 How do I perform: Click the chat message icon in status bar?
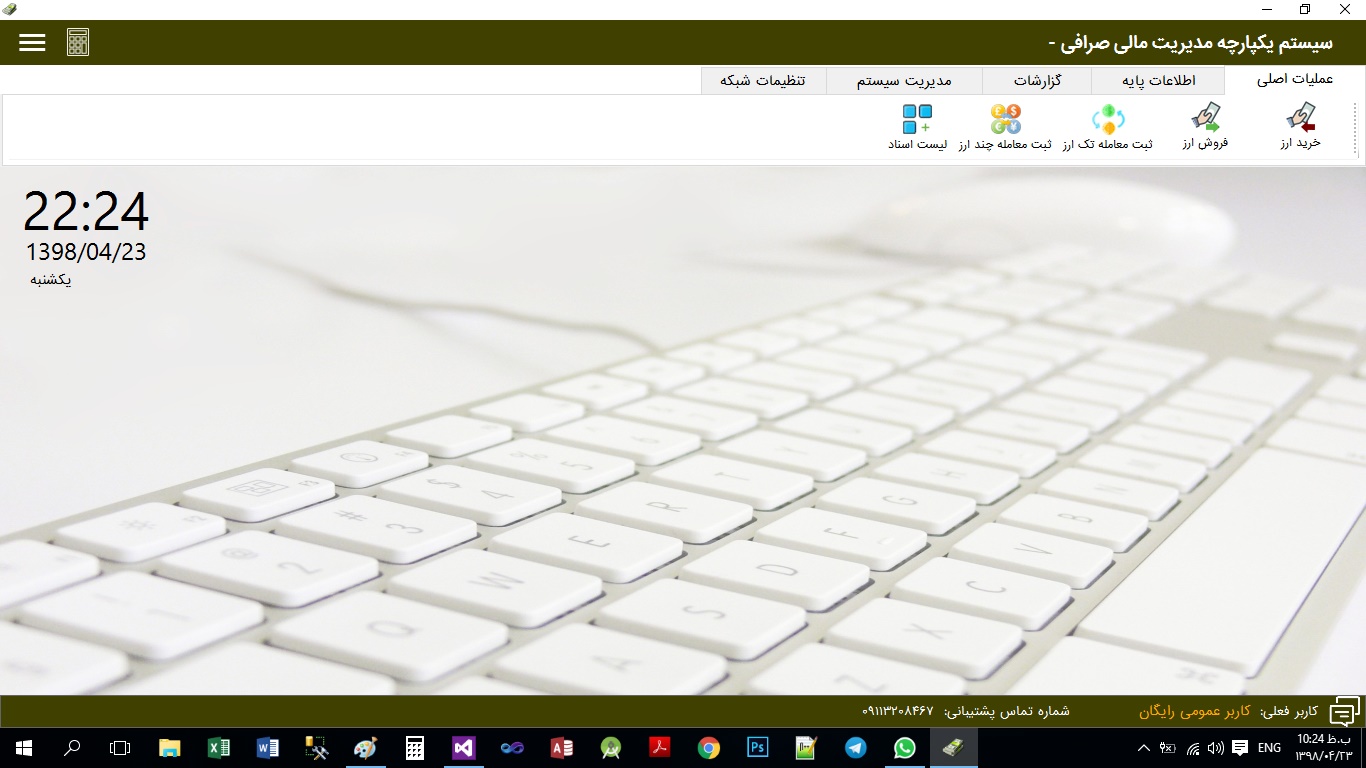pos(1344,711)
